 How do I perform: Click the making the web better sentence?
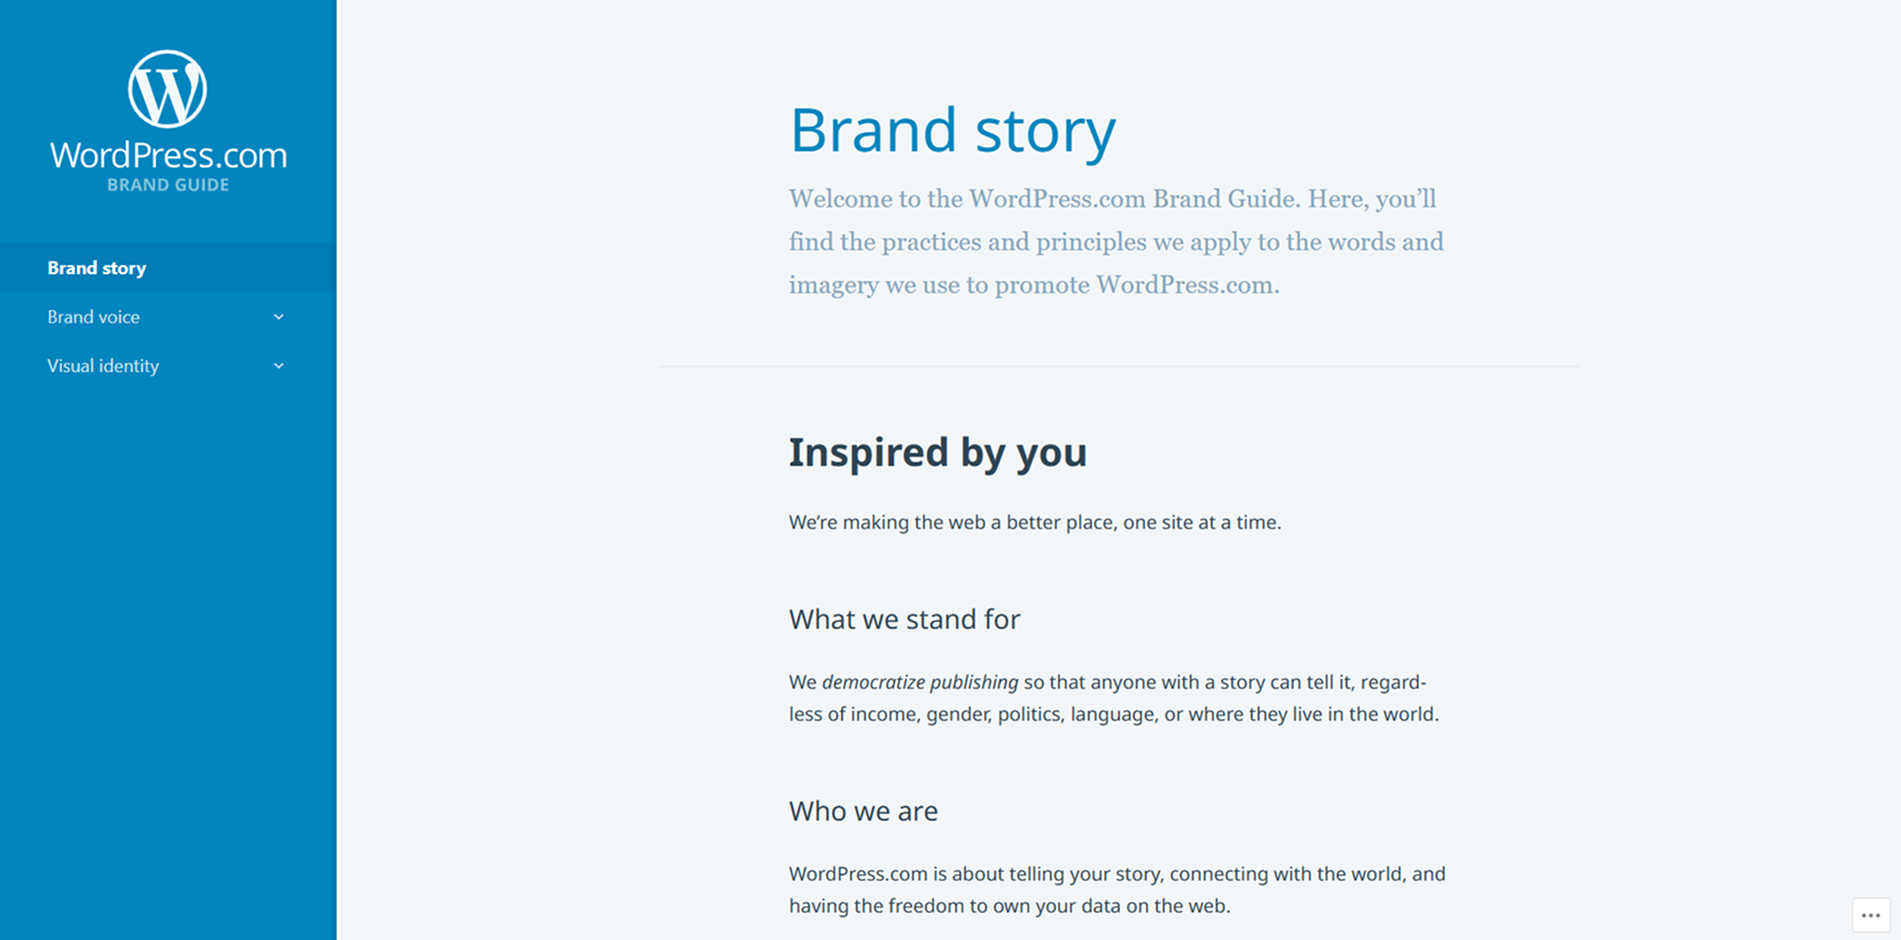1035,522
